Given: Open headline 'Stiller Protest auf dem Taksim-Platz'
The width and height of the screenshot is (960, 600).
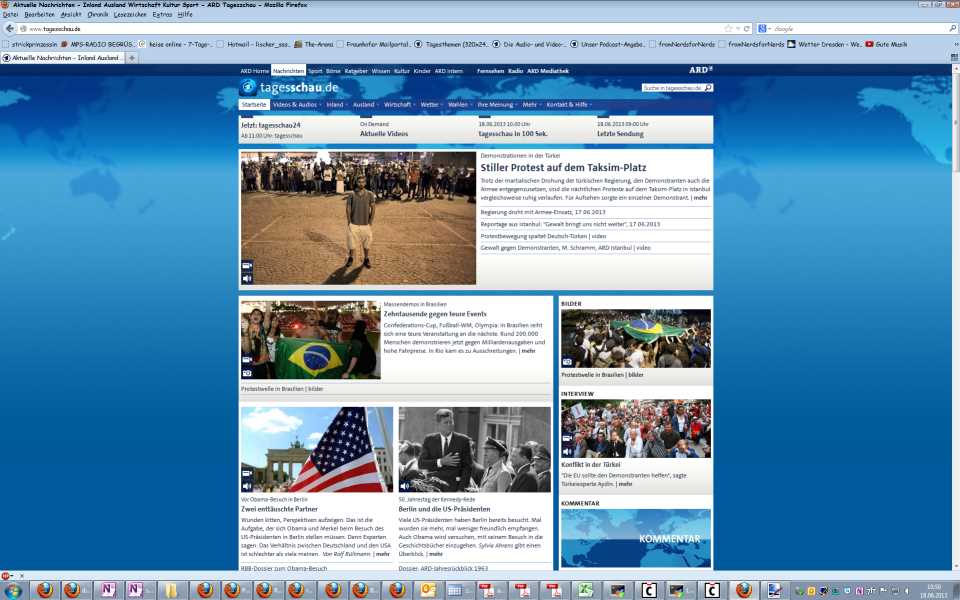Looking at the screenshot, I should [563, 167].
